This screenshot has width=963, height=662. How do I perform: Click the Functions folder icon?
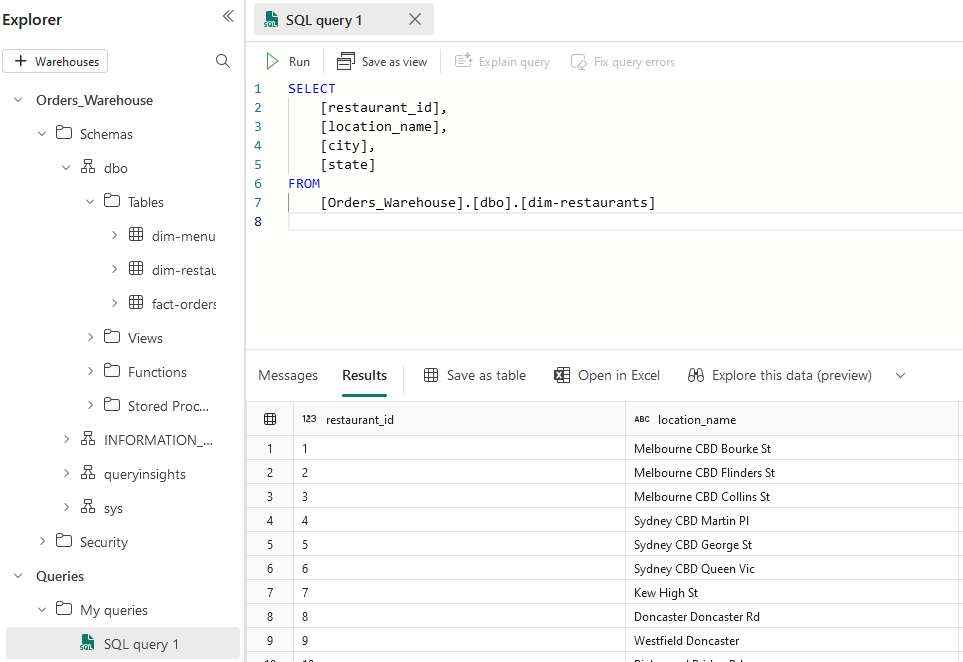click(112, 370)
